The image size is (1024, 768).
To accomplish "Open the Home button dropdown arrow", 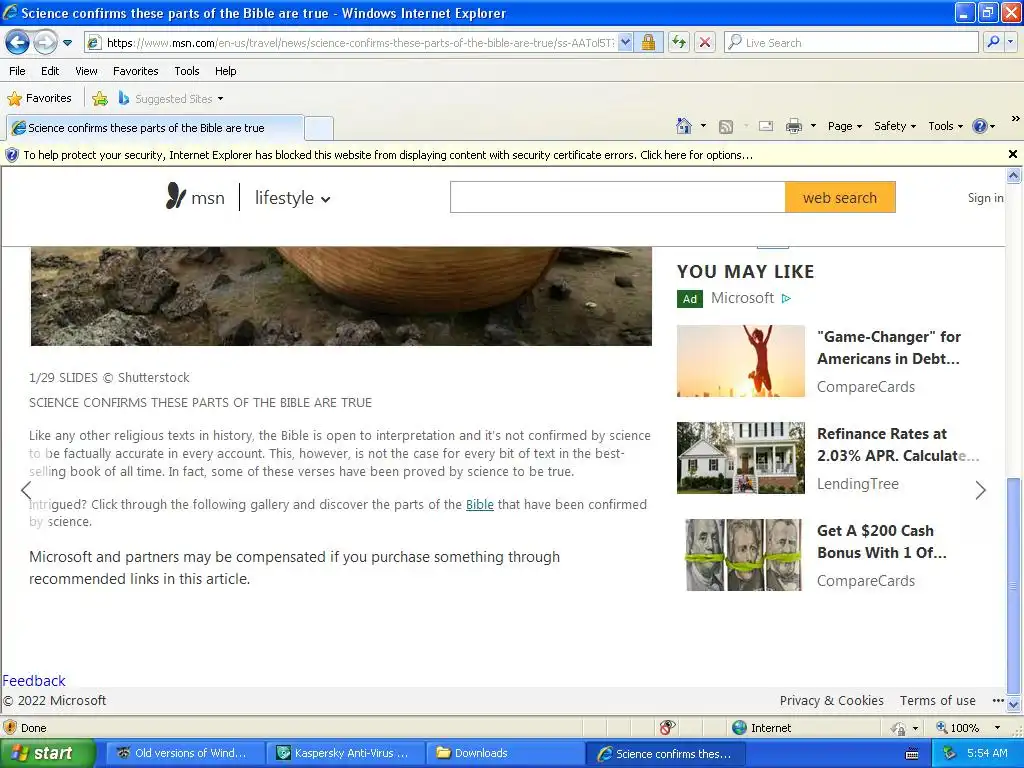I will coord(703,126).
